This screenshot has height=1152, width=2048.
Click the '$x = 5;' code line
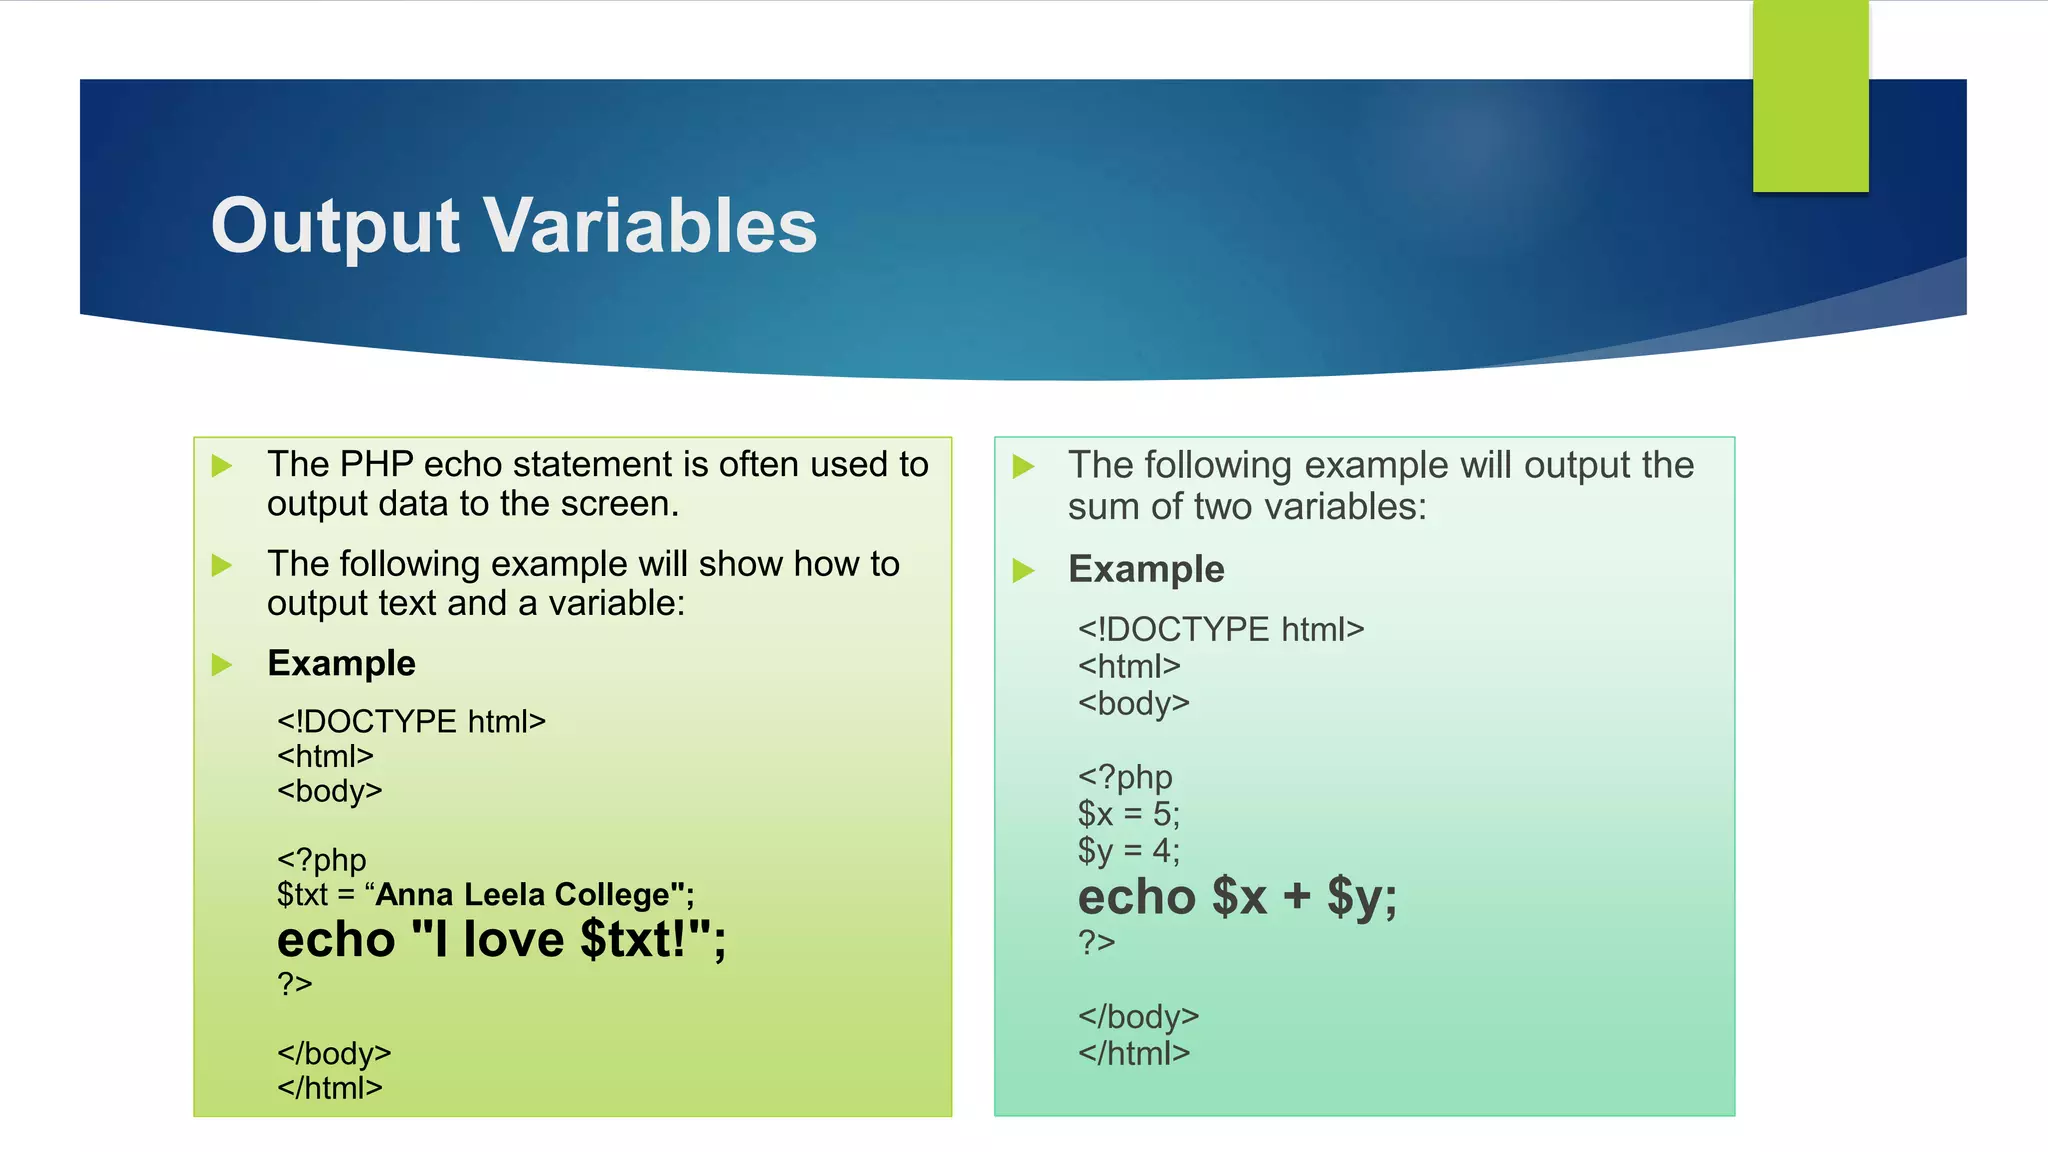(1129, 814)
